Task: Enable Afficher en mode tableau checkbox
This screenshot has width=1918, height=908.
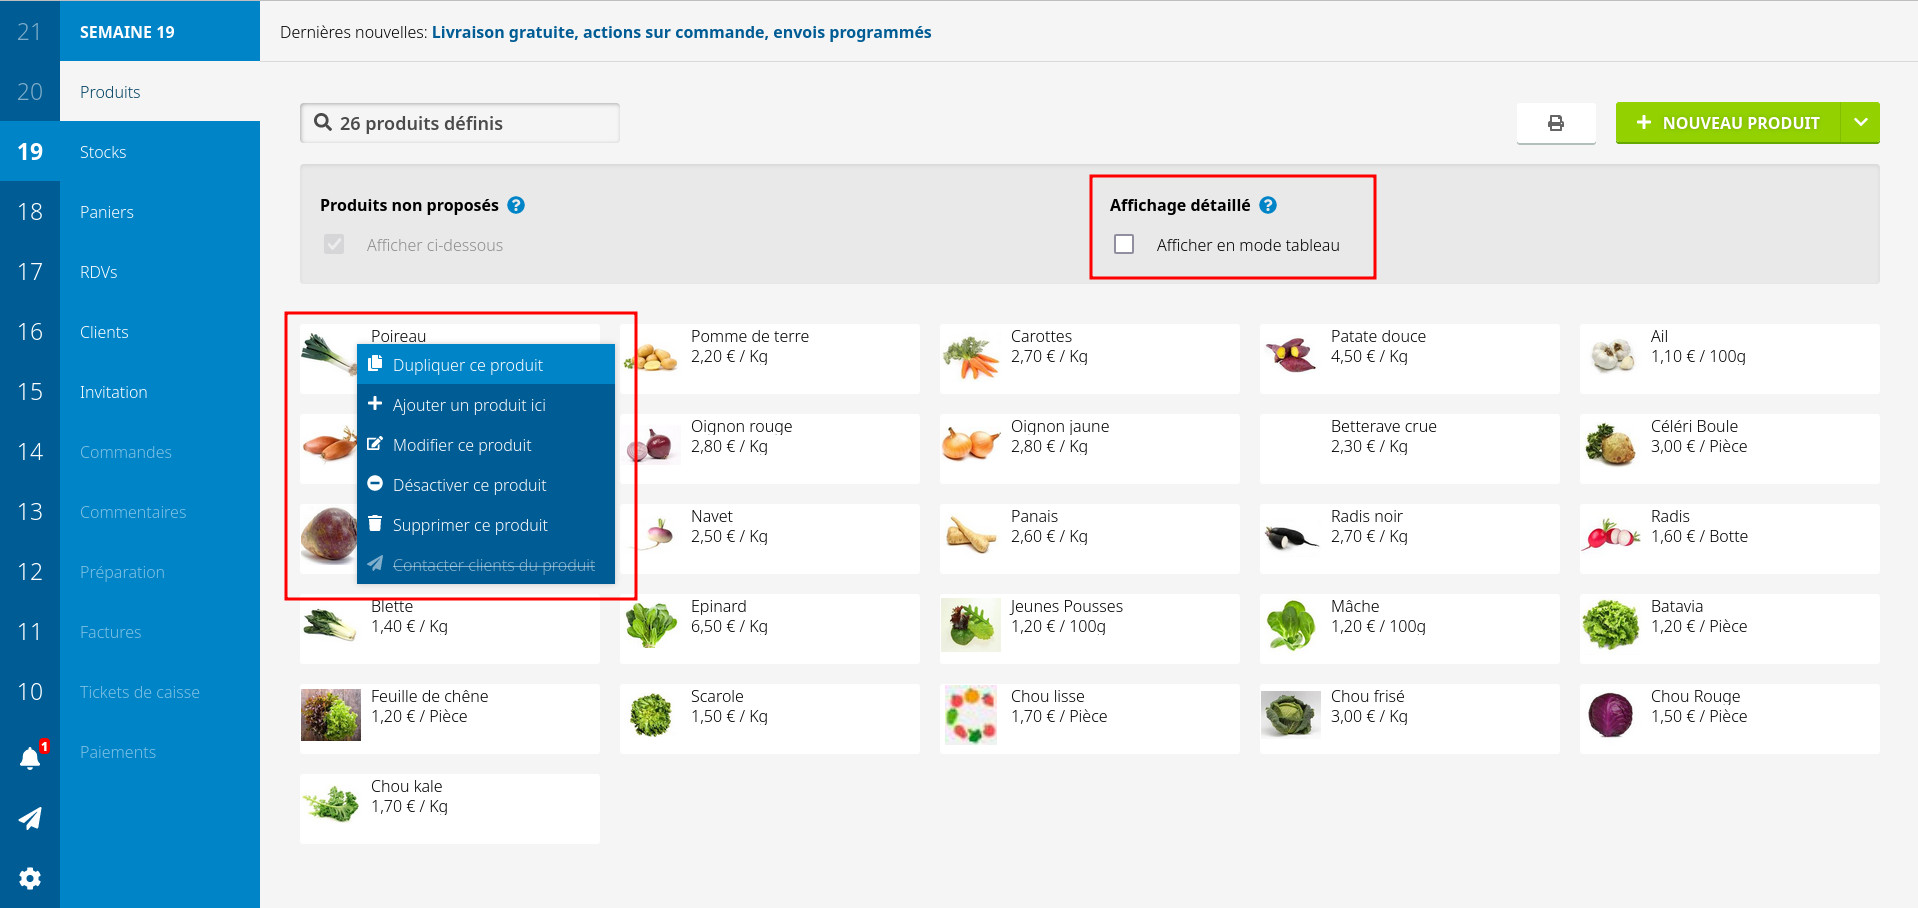Action: (x=1124, y=244)
